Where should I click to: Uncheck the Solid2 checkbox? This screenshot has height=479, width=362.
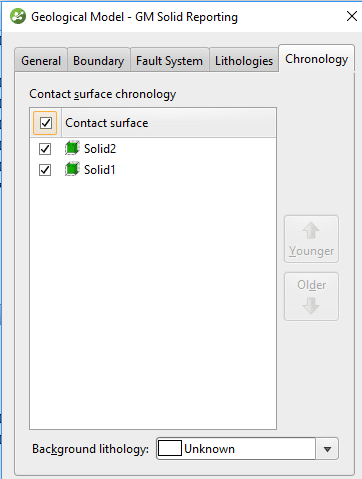click(x=45, y=149)
